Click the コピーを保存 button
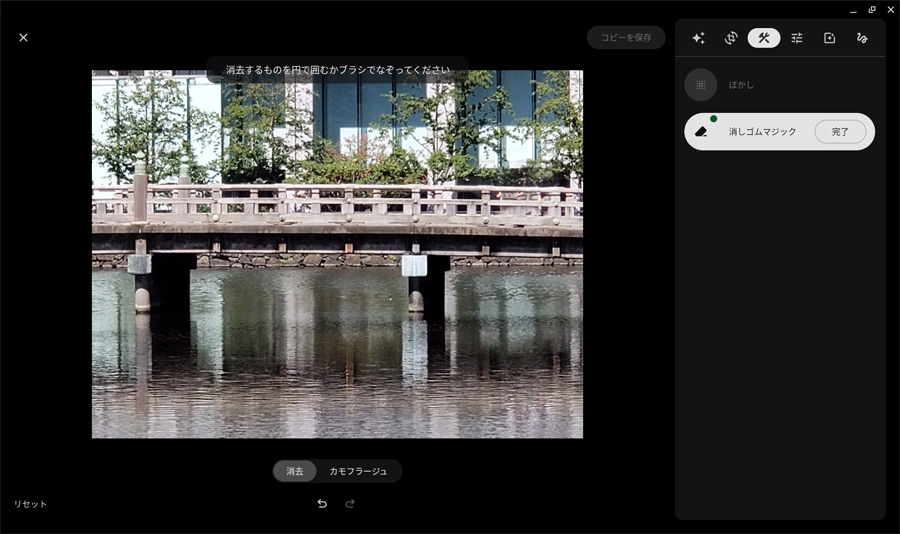 pyautogui.click(x=626, y=37)
